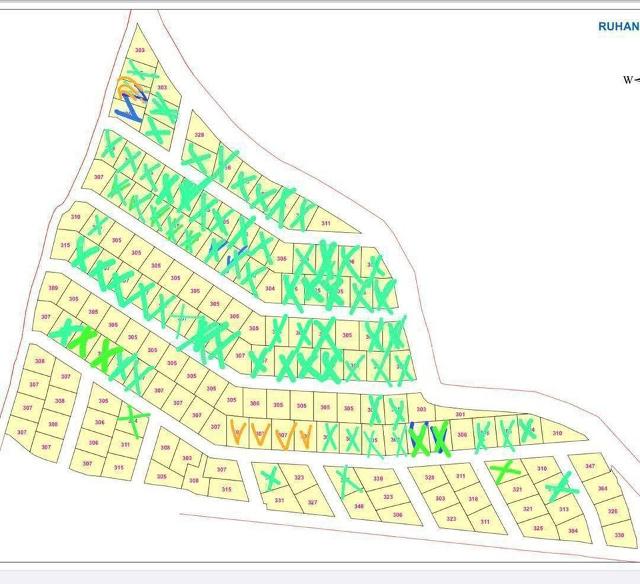The image size is (640, 584).
Task: Select plot 328 at top of second block
Action: click(200, 134)
